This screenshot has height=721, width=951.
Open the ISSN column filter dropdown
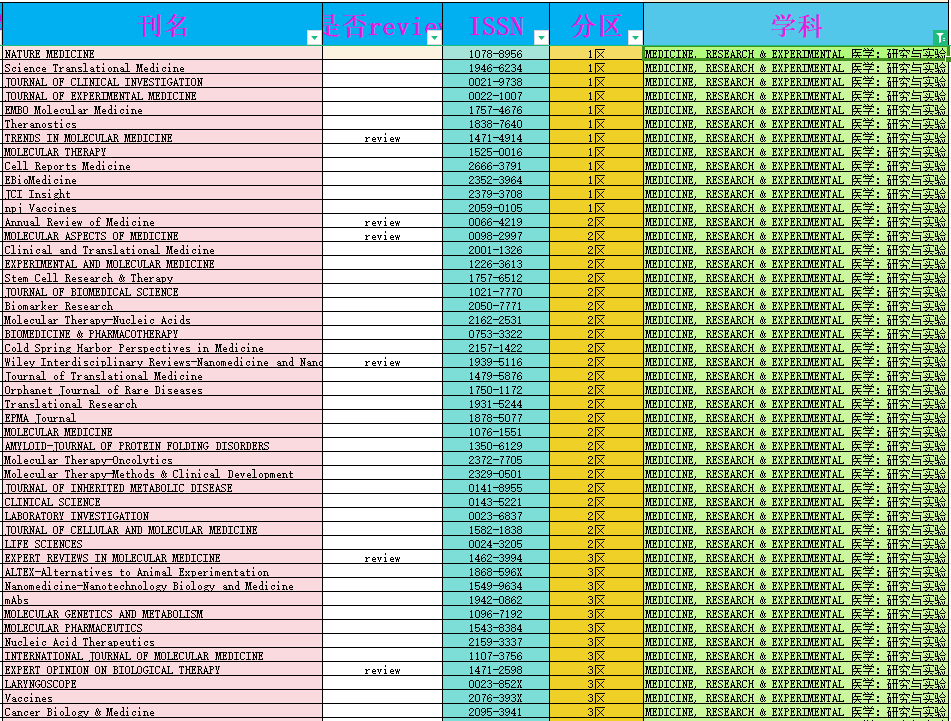click(x=541, y=38)
